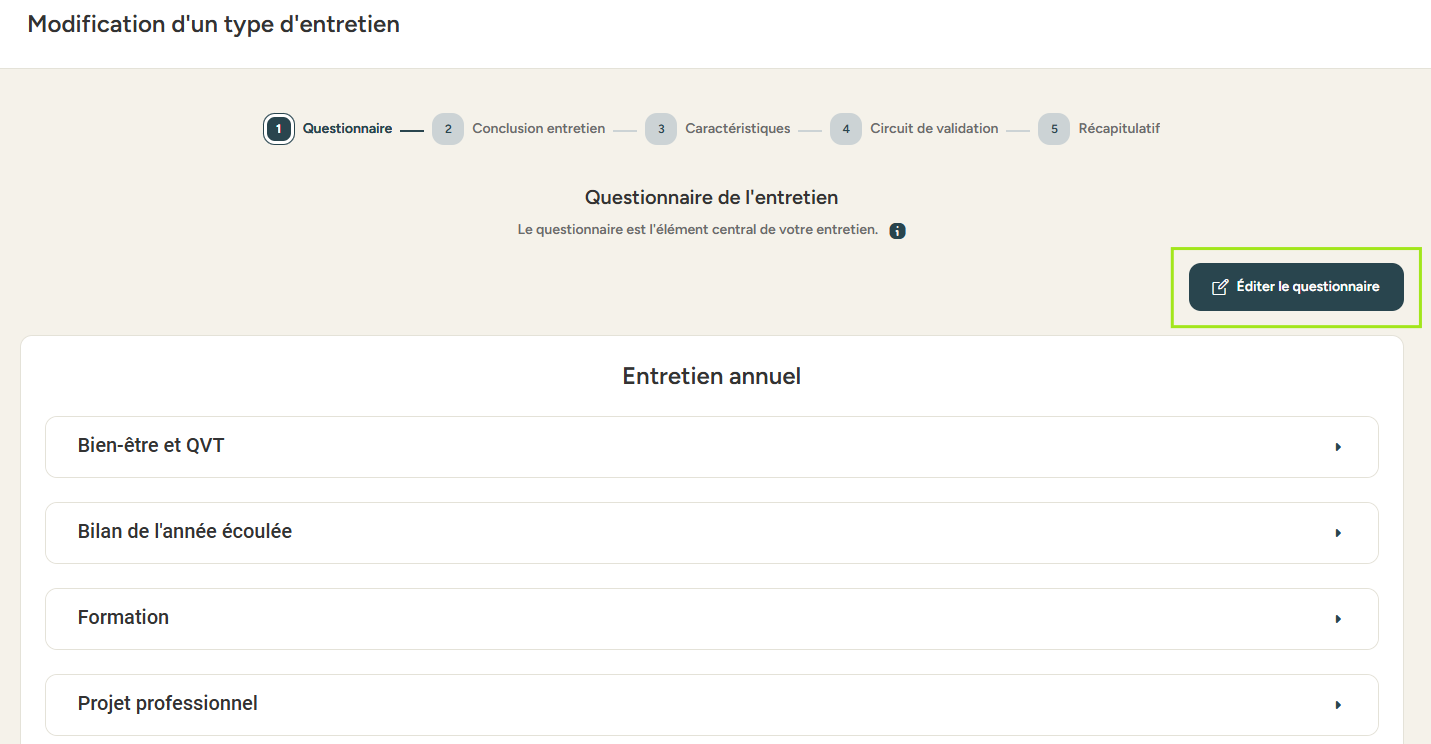The height and width of the screenshot is (744, 1431).
Task: Expand Bien-être et QVT arrow
Action: (1338, 447)
